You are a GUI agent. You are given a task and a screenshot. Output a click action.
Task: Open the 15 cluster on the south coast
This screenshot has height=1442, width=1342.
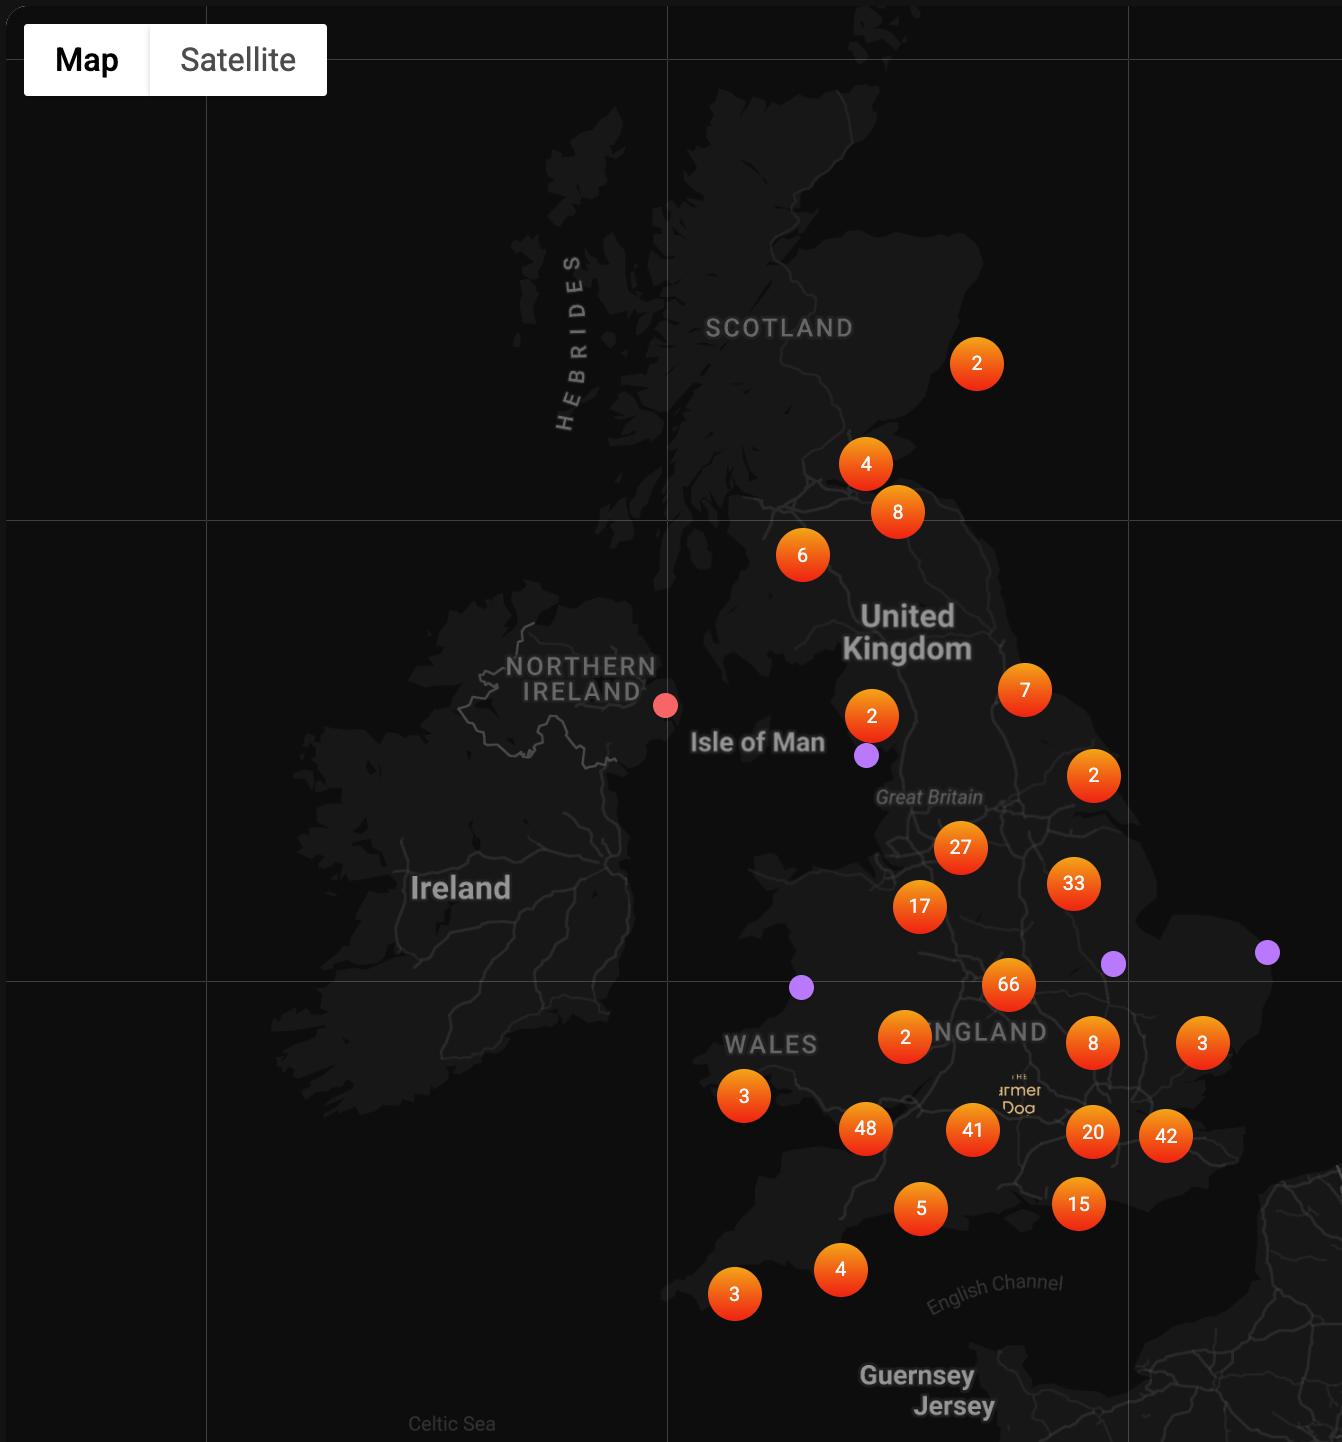point(1079,1204)
